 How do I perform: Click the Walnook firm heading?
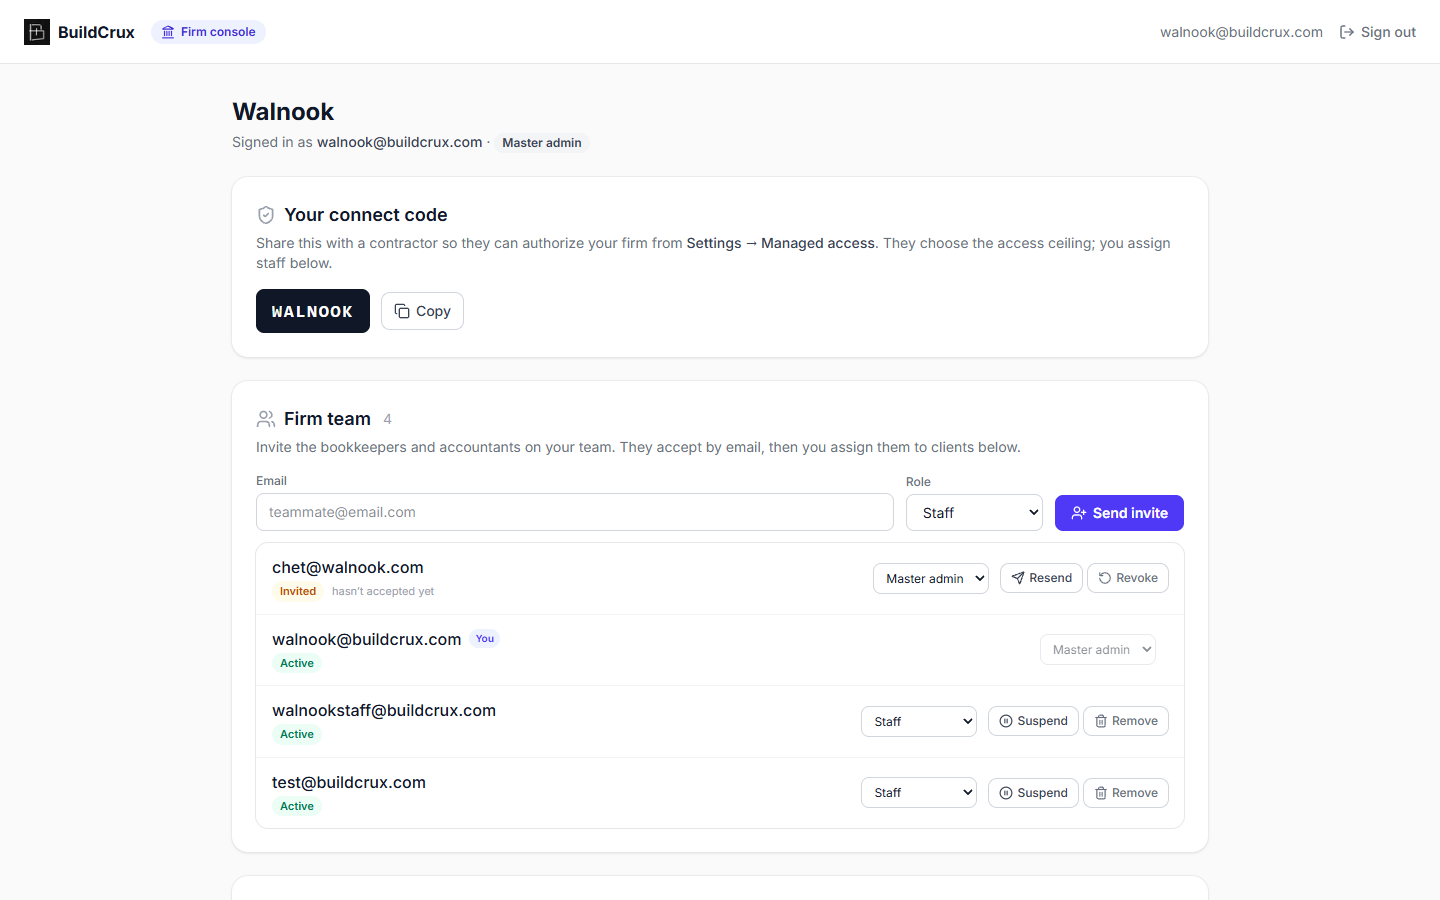[x=283, y=112]
